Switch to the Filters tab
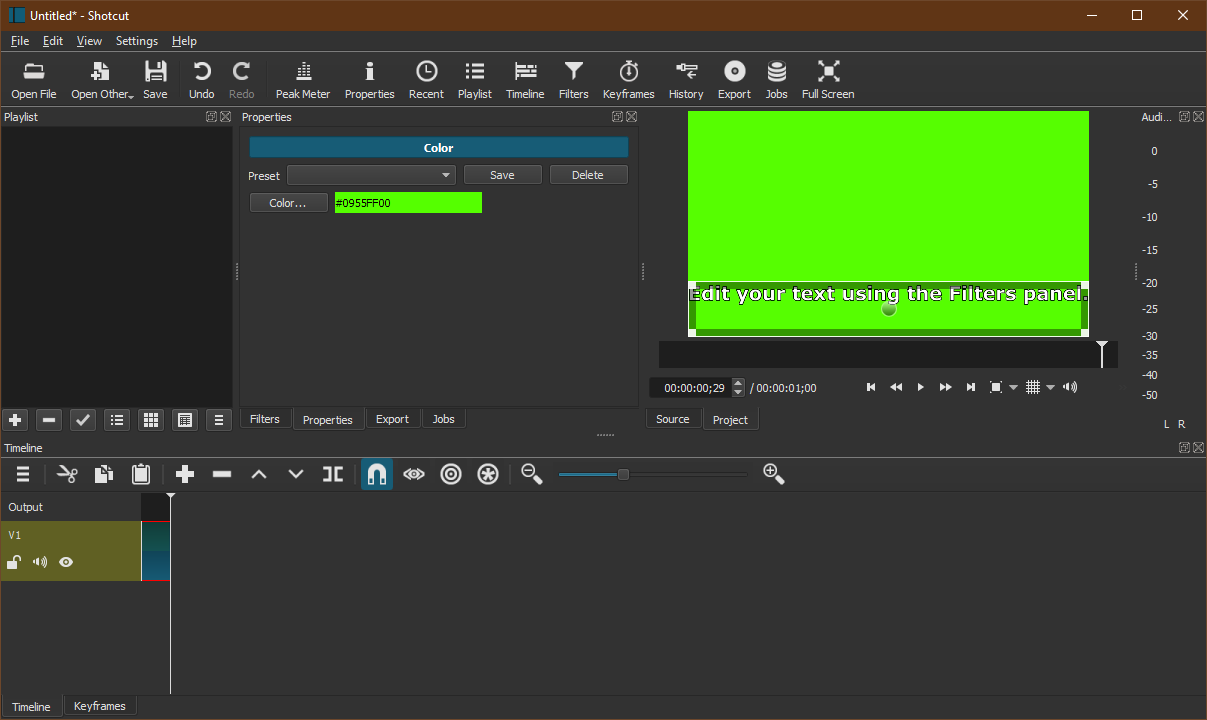This screenshot has width=1207, height=720. point(265,419)
